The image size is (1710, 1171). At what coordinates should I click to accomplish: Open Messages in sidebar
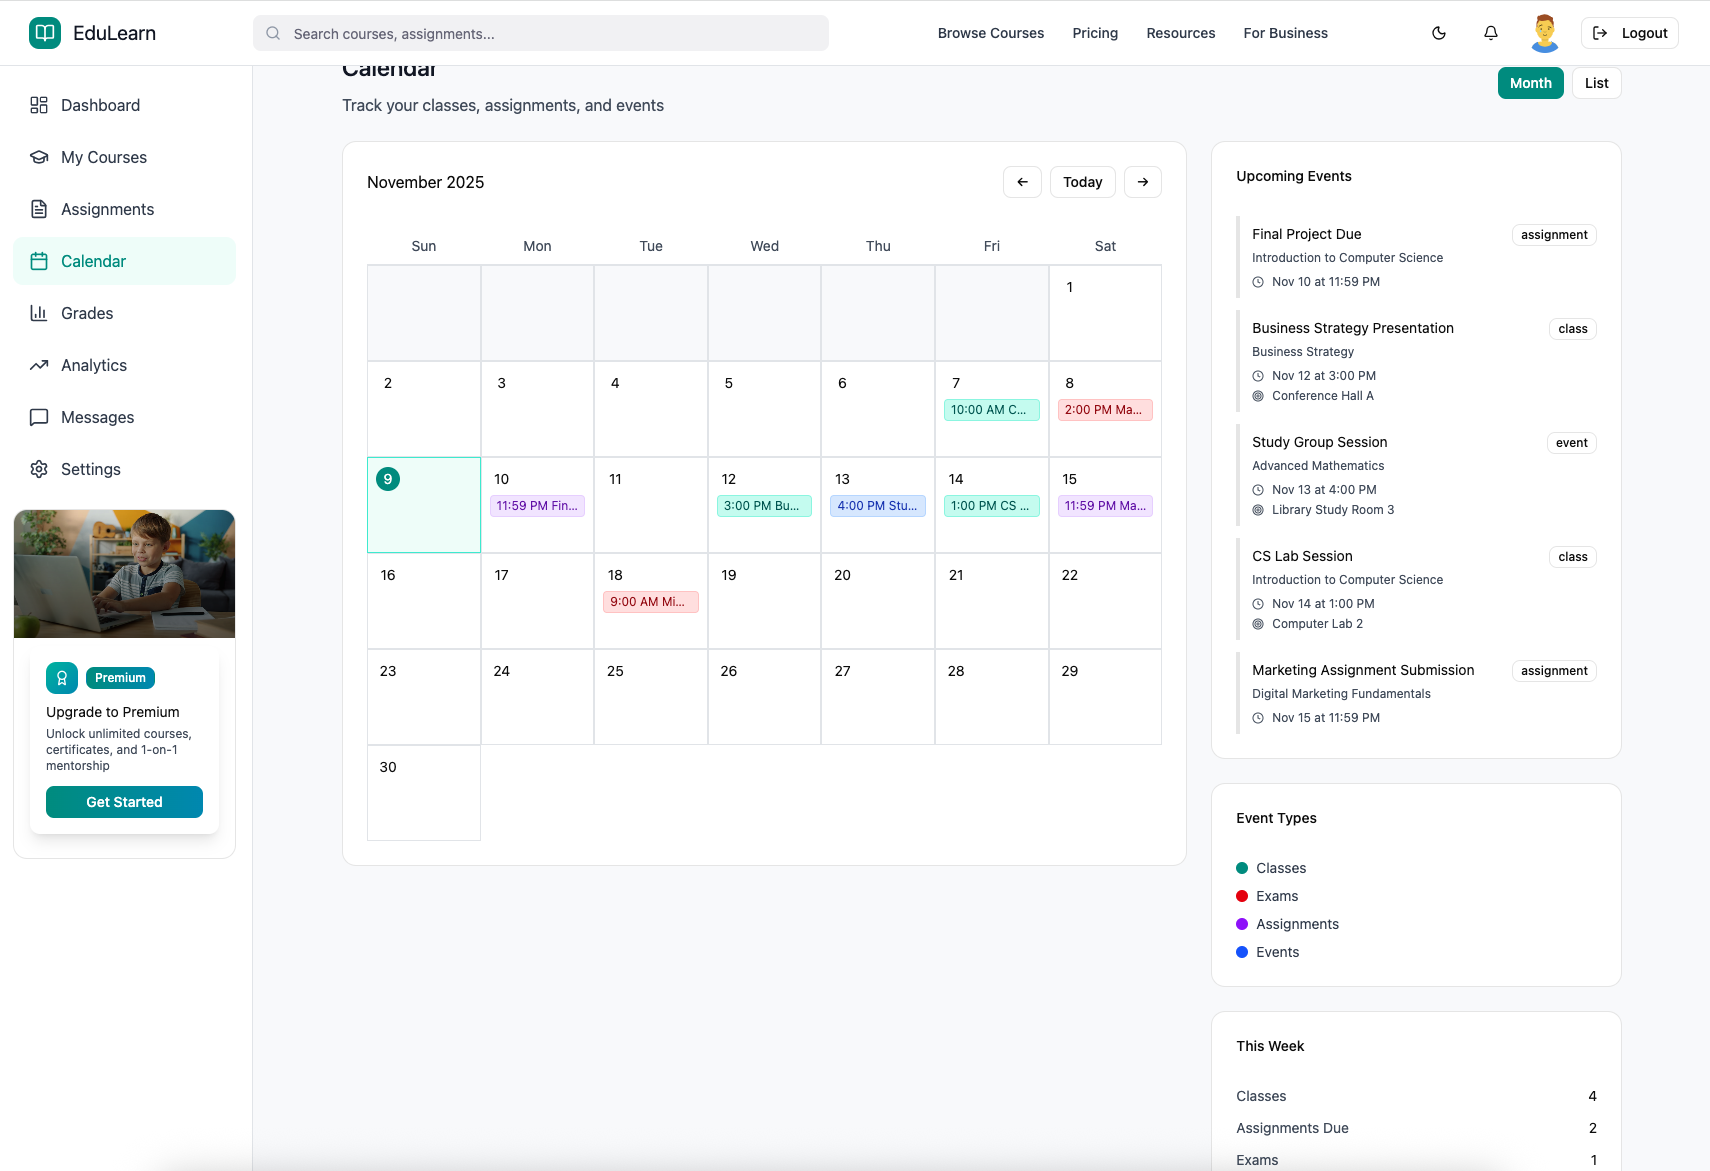pos(97,417)
